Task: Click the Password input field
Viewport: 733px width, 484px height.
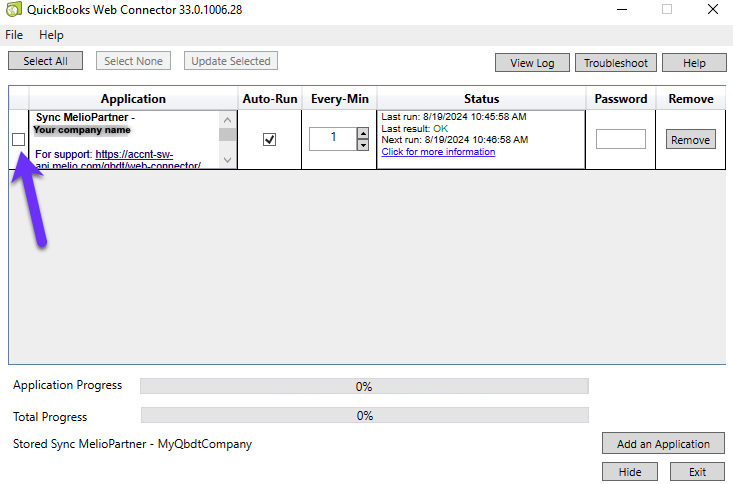Action: click(x=620, y=139)
